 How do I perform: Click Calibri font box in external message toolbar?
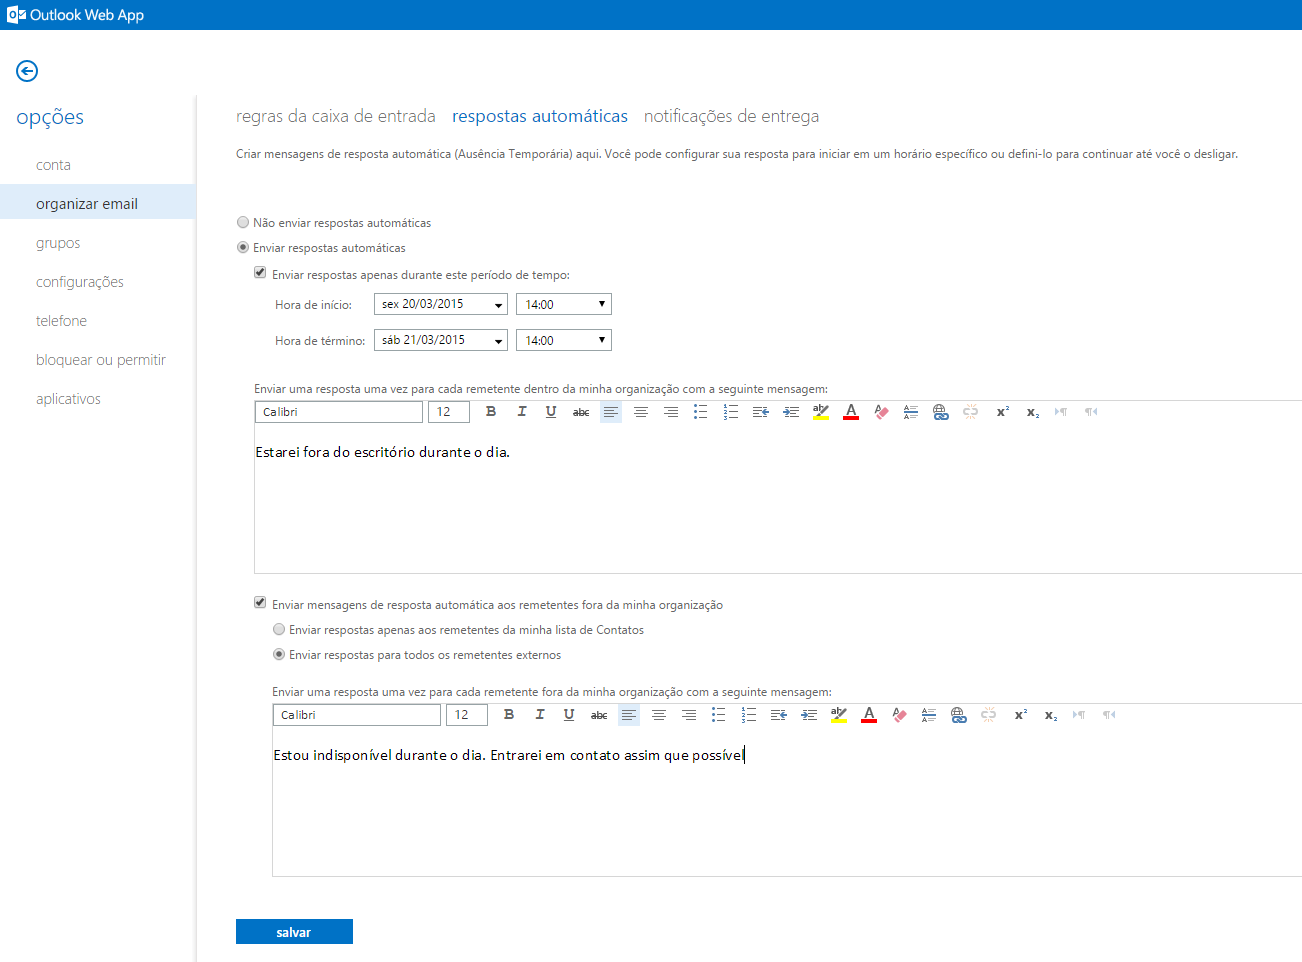tap(357, 715)
